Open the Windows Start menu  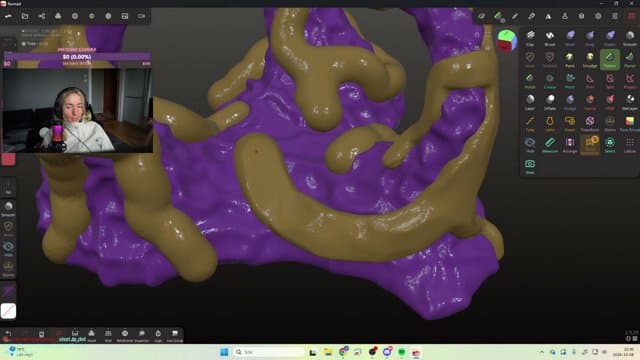[224, 352]
